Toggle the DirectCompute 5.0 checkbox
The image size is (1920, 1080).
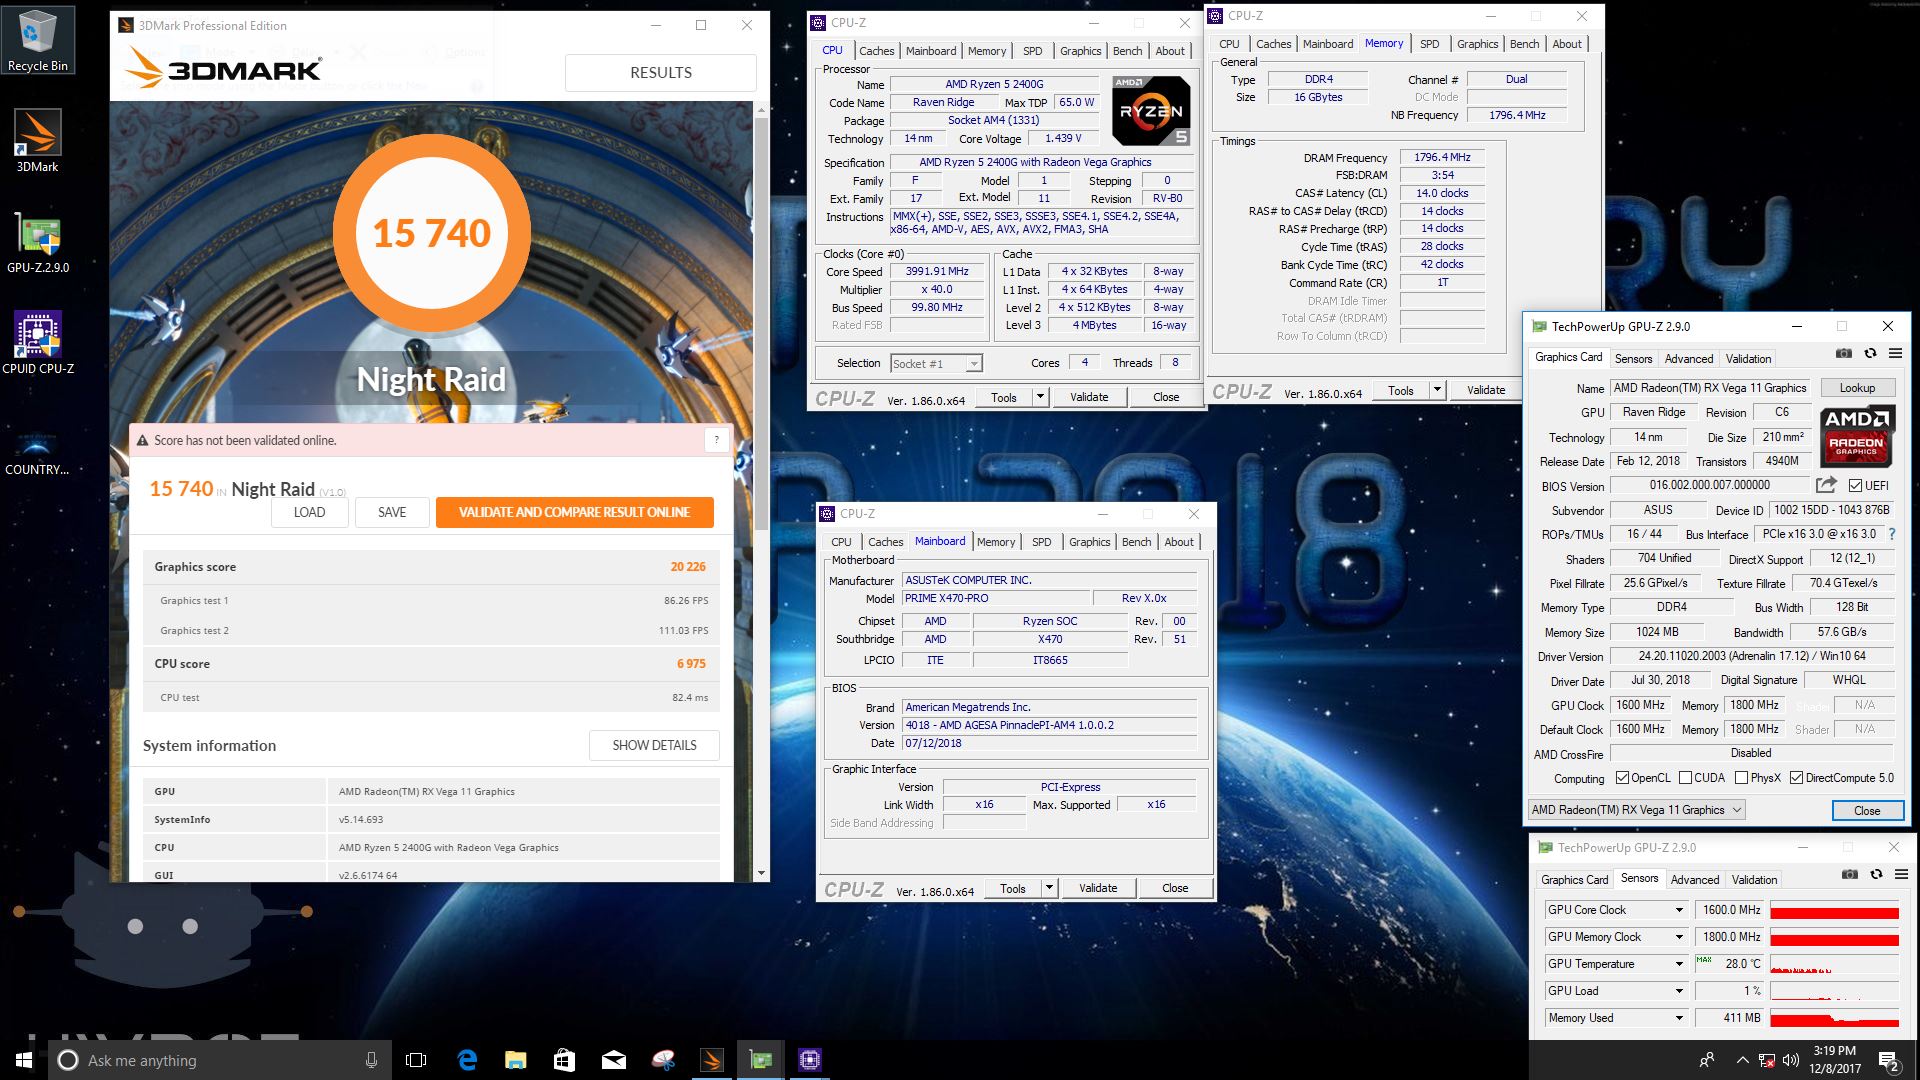[1797, 777]
